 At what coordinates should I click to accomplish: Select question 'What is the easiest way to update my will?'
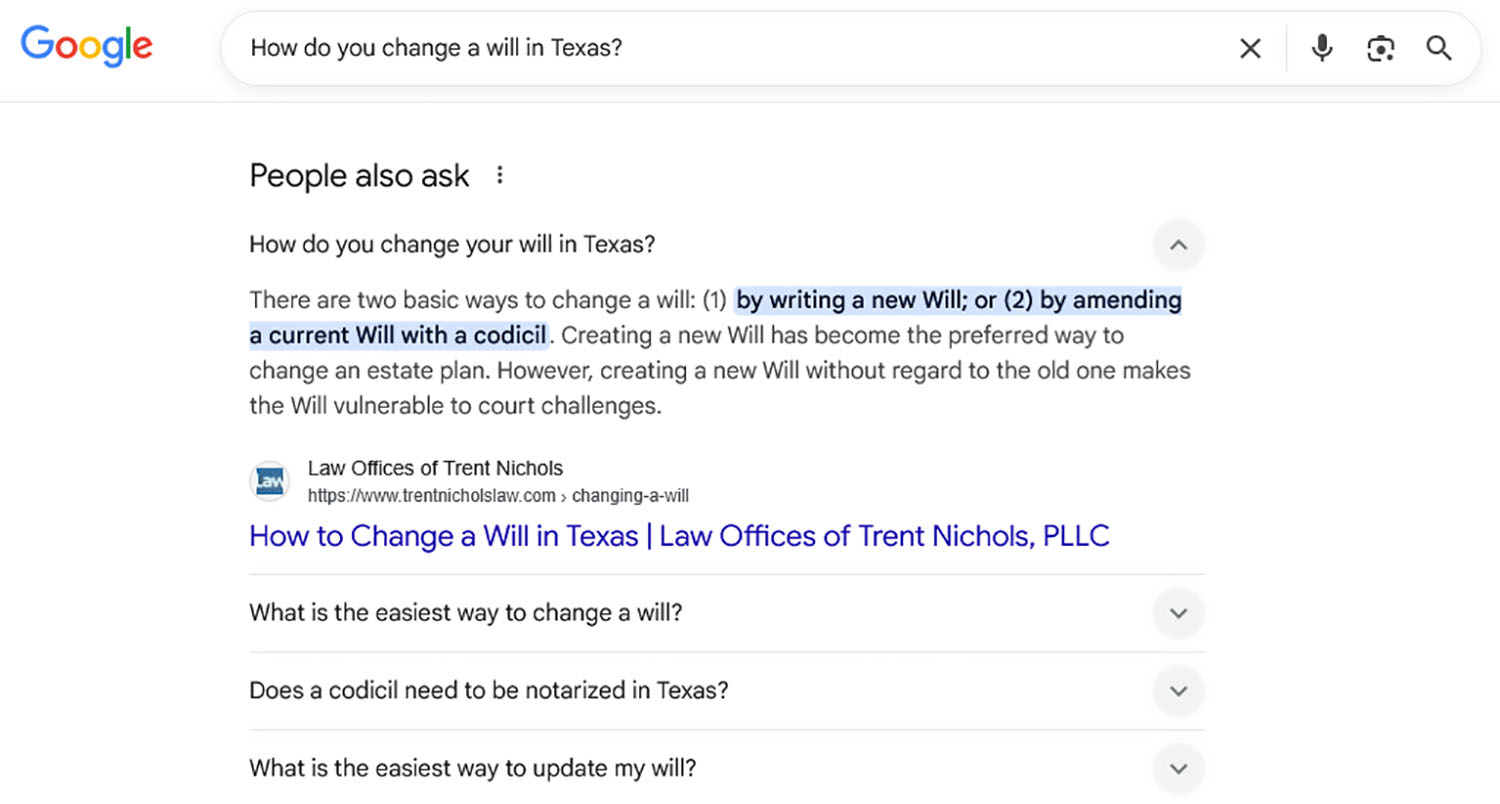pyautogui.click(x=472, y=769)
